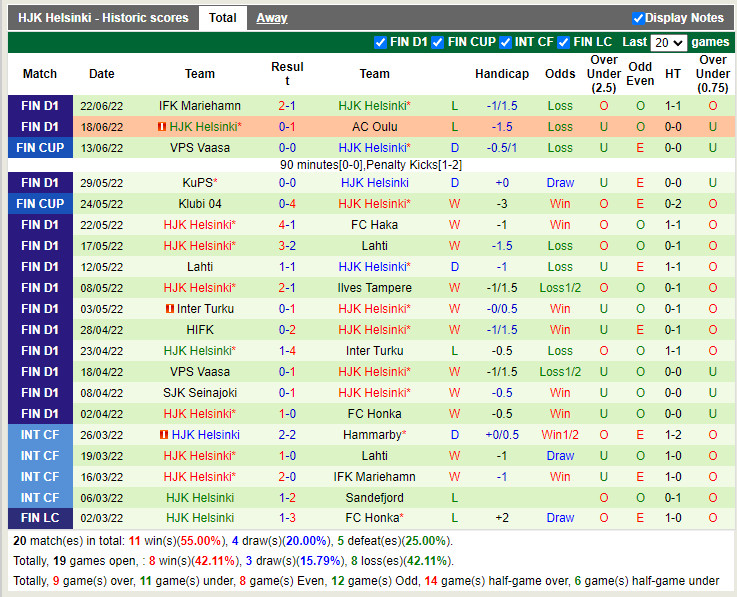
Task: Click the 1-4 score versus Inter Turku
Action: pos(287,351)
